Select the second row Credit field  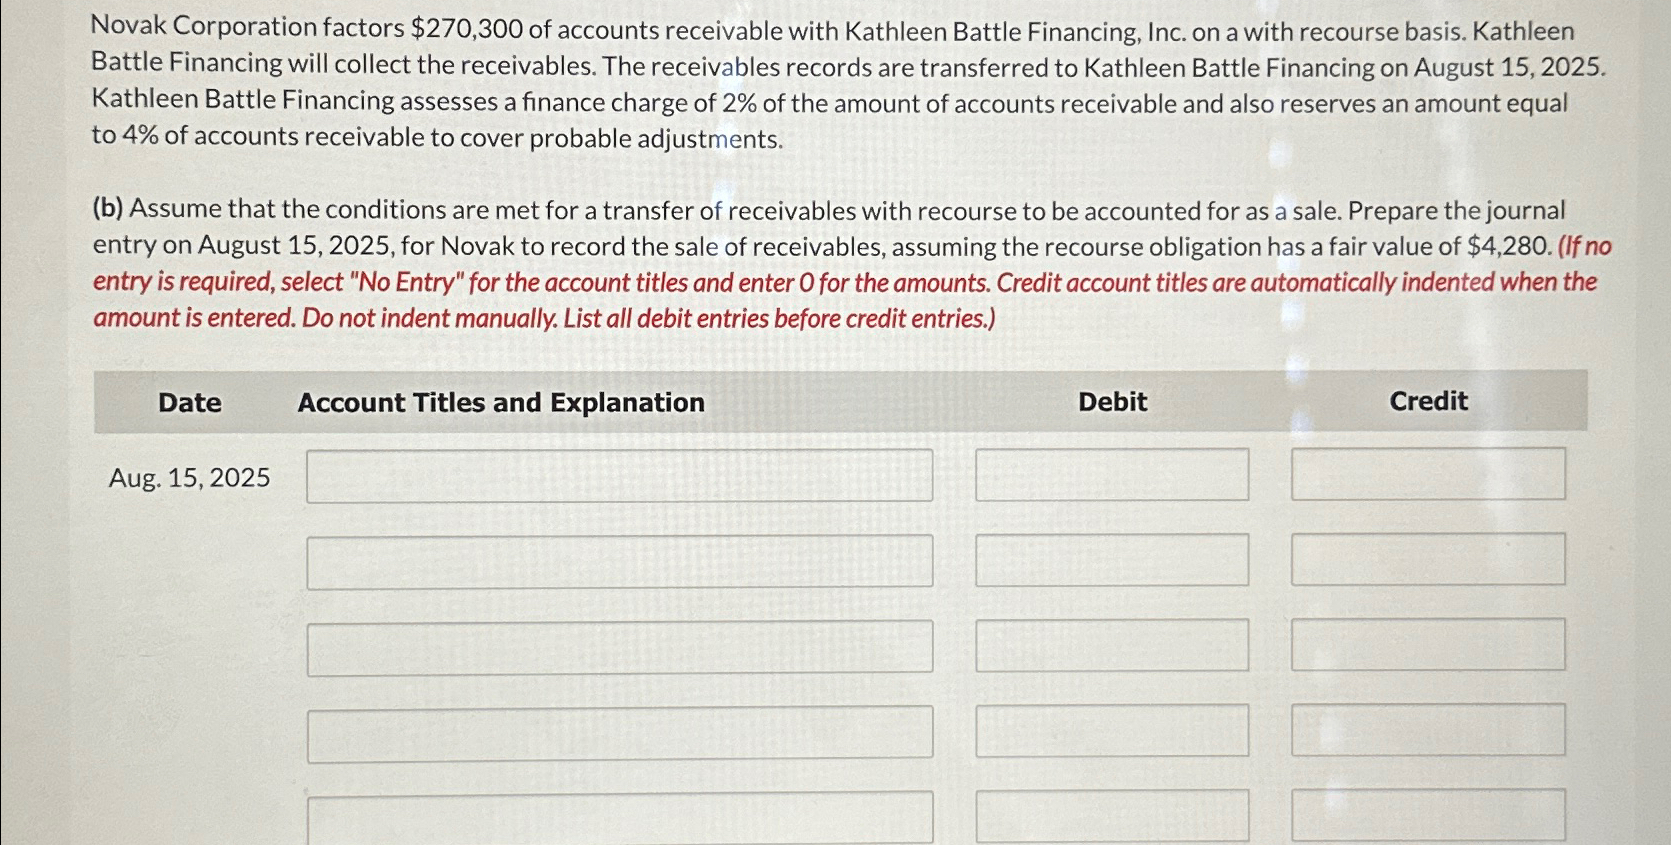click(1428, 559)
